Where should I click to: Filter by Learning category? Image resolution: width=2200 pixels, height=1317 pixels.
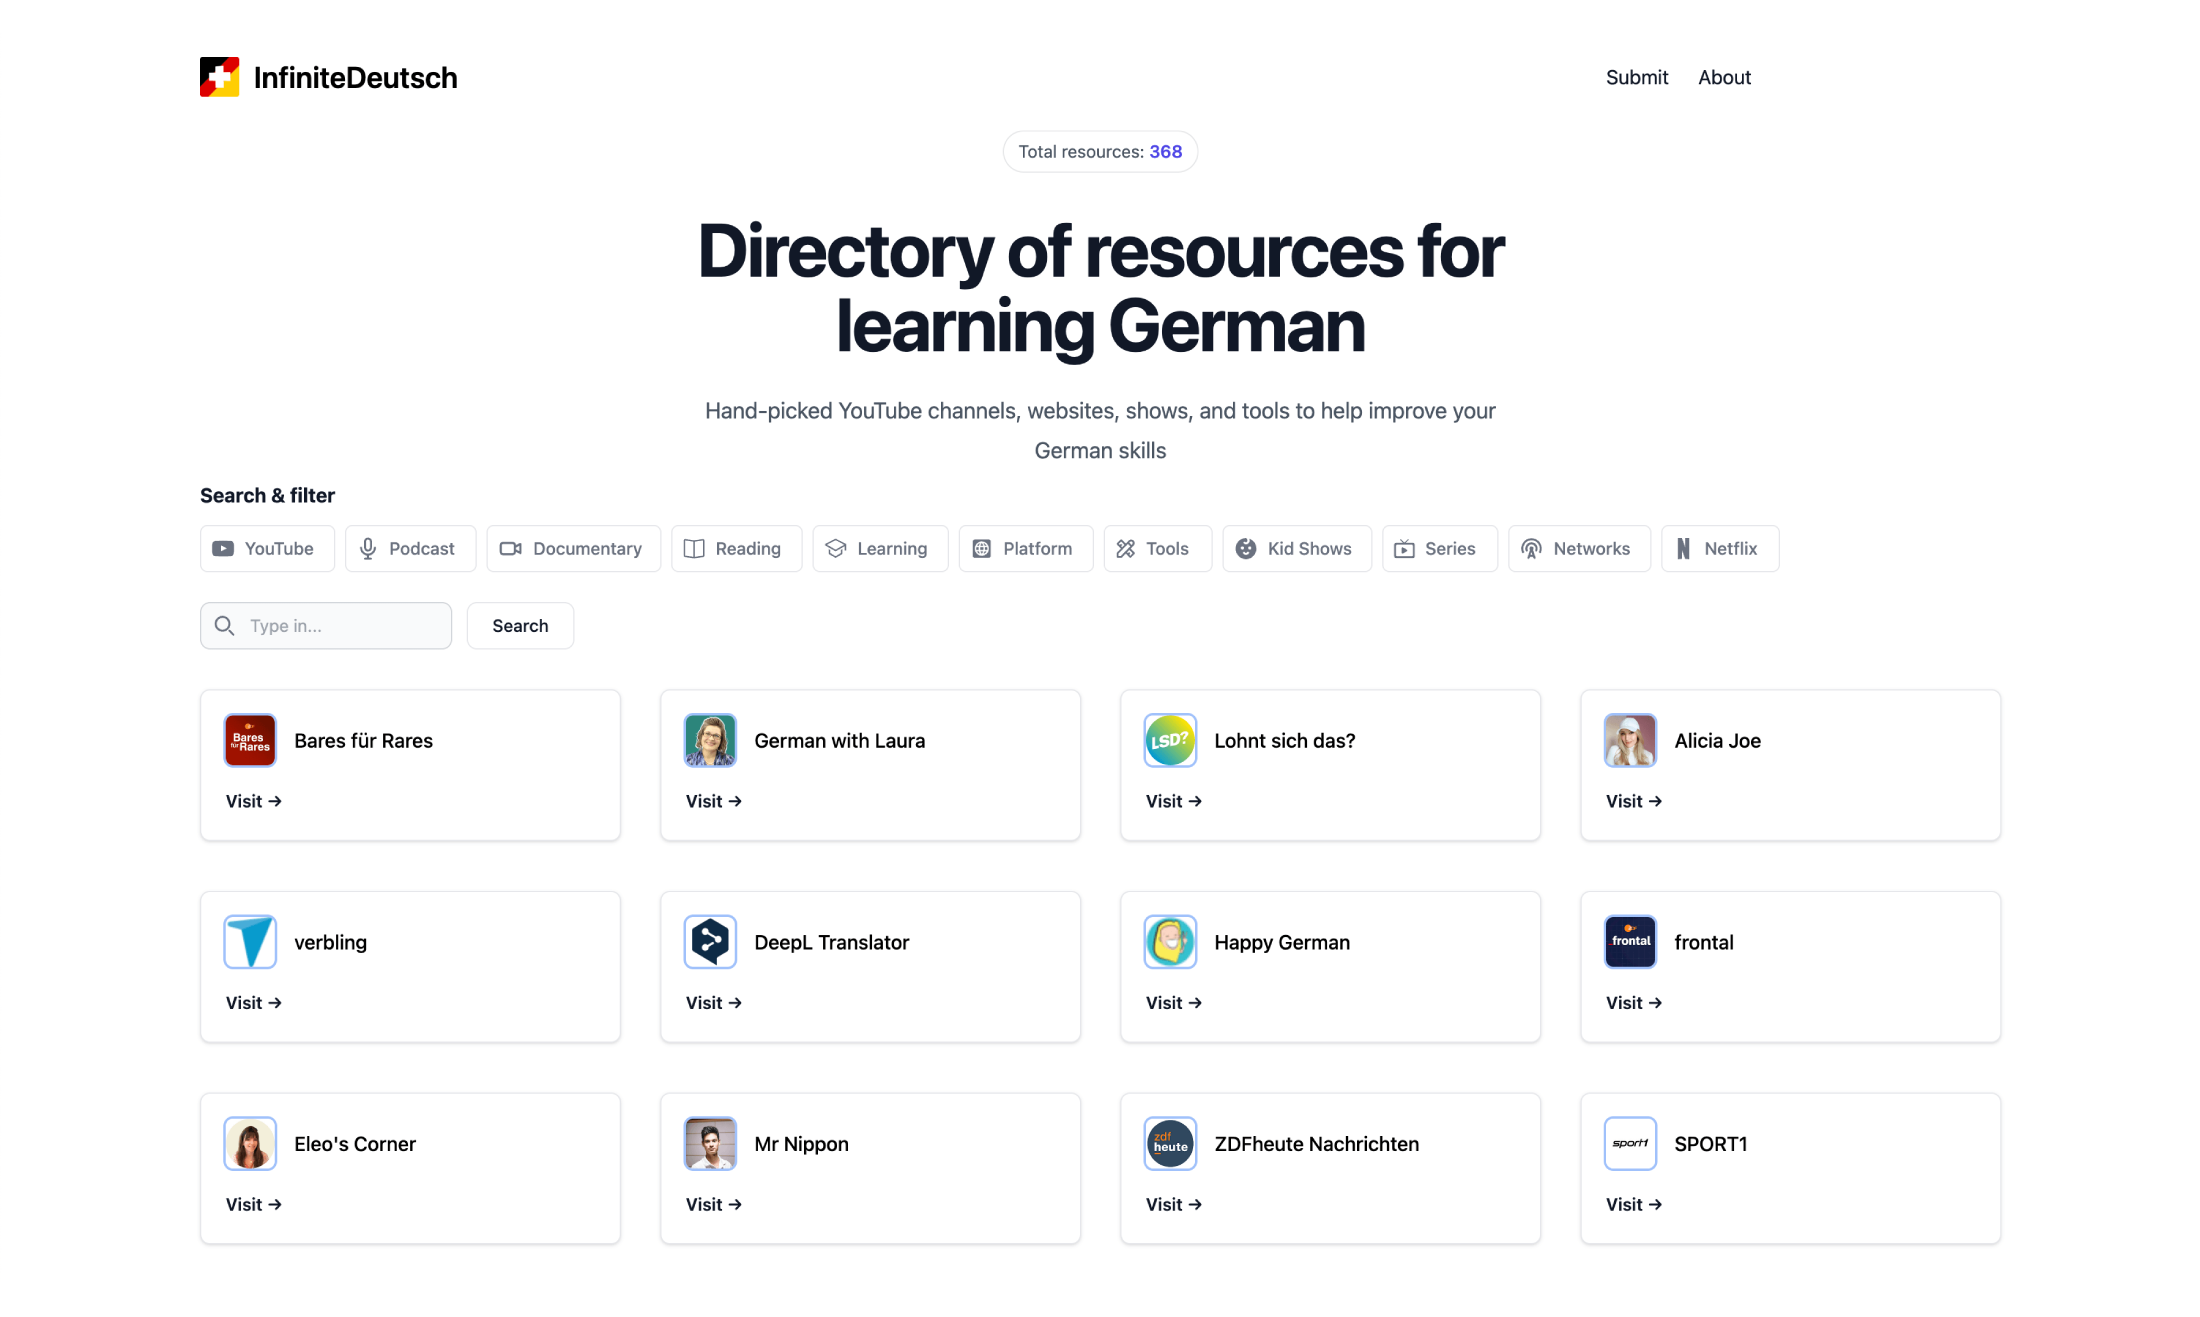point(880,548)
